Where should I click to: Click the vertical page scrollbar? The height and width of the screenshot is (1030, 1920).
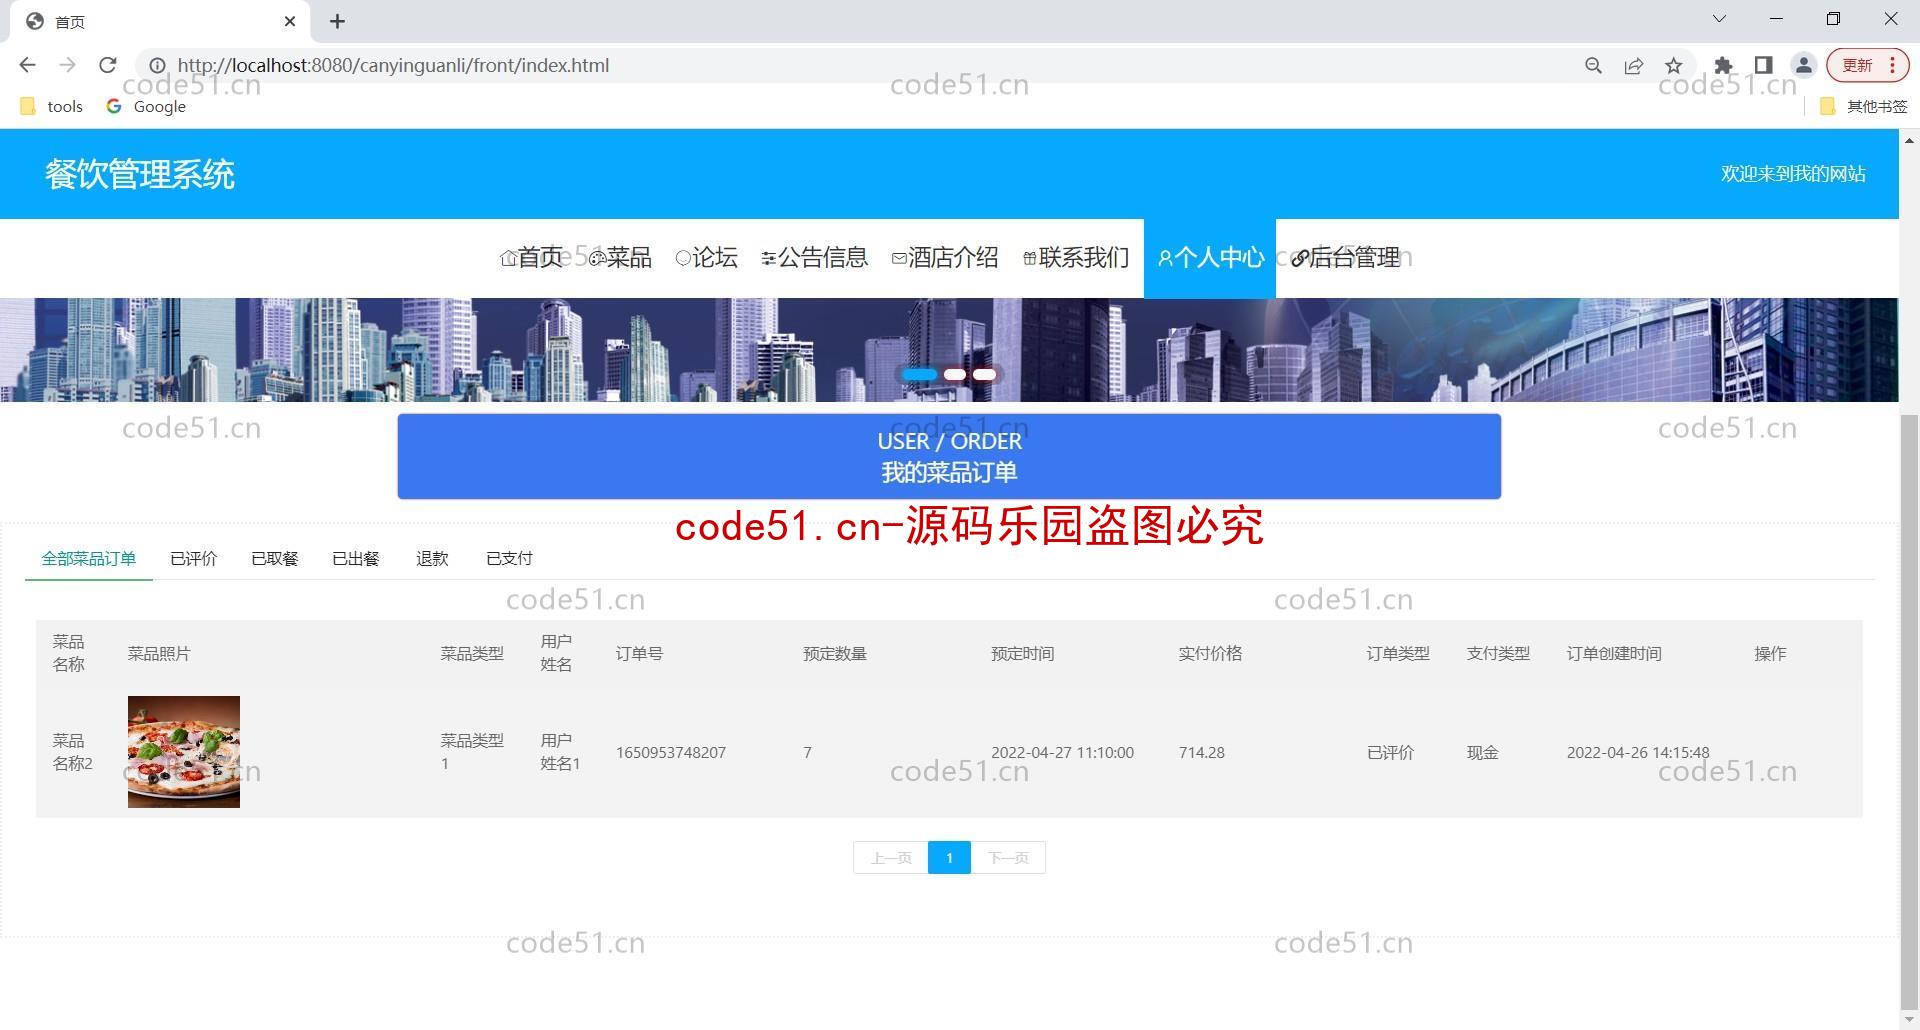pyautogui.click(x=1909, y=712)
